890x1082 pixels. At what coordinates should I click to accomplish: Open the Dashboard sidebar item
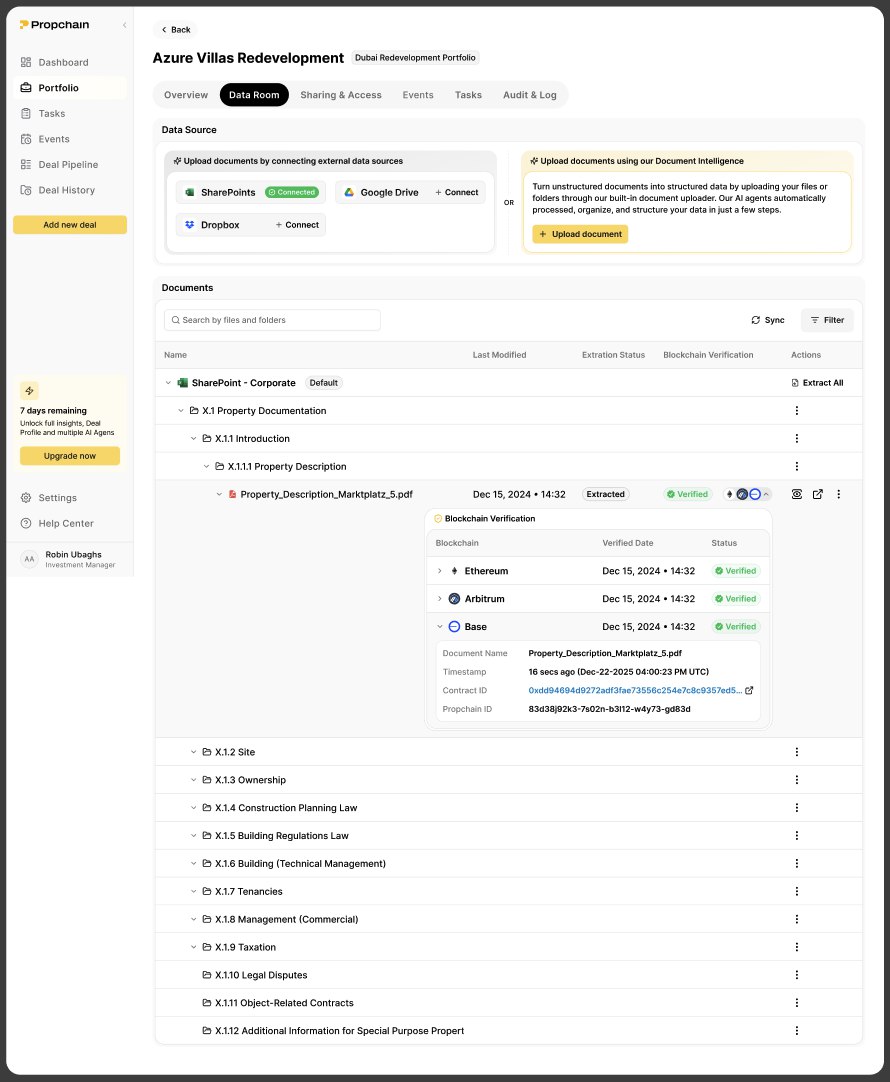click(x=69, y=62)
